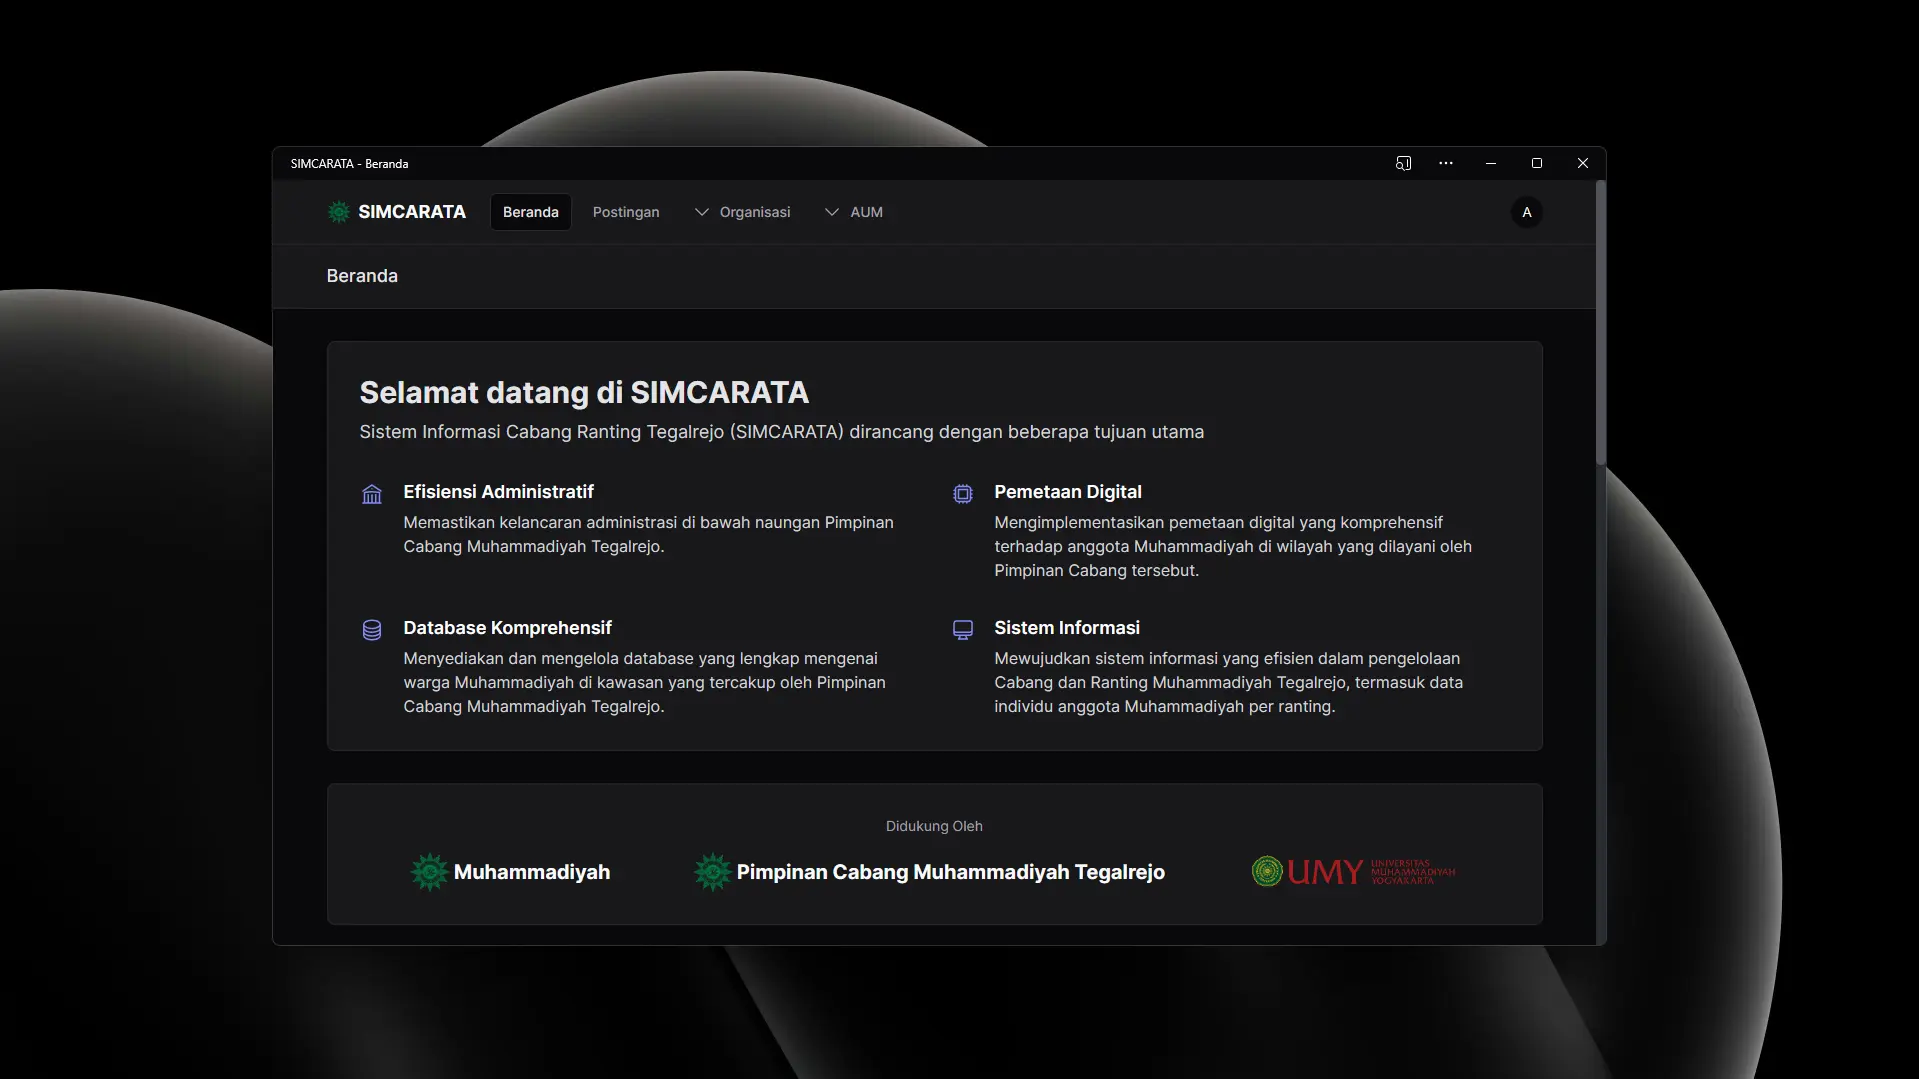
Task: Click the 'Database Komprehensif' title
Action: 507,628
